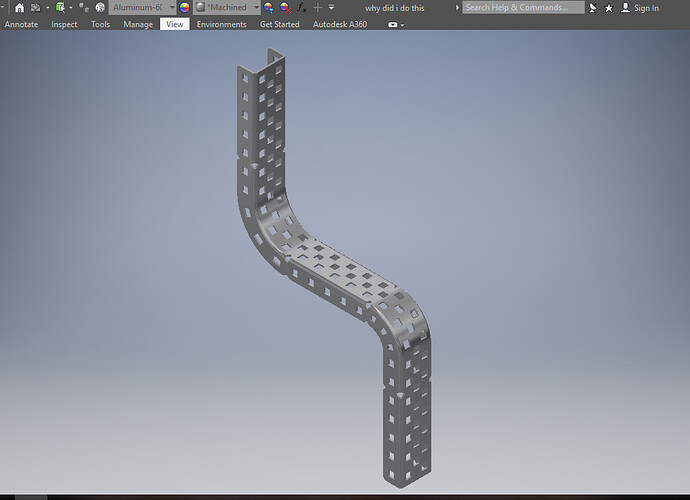Click the active View ribbon tab
The width and height of the screenshot is (690, 500).
point(175,25)
